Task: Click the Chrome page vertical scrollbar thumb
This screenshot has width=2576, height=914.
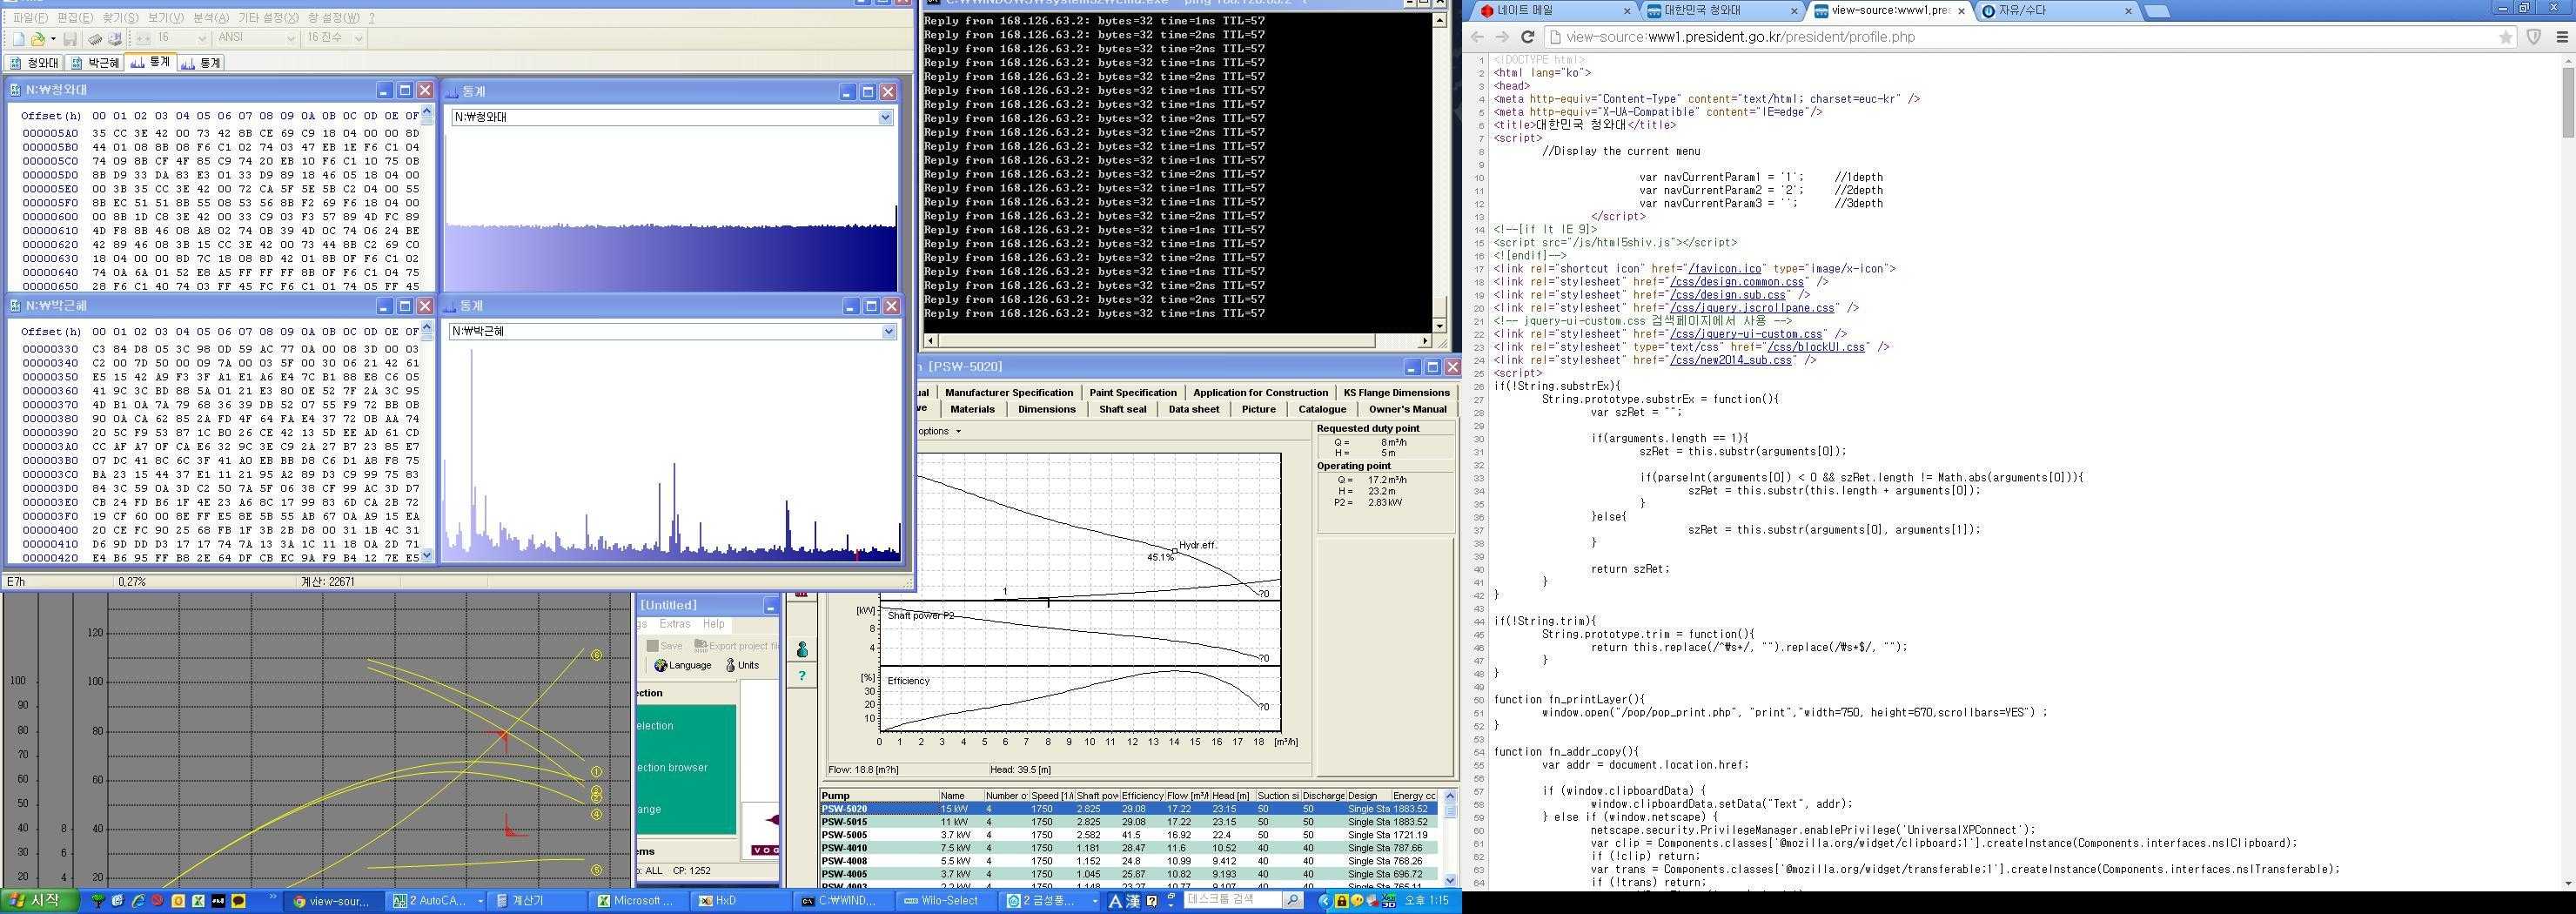Action: [x=2567, y=103]
